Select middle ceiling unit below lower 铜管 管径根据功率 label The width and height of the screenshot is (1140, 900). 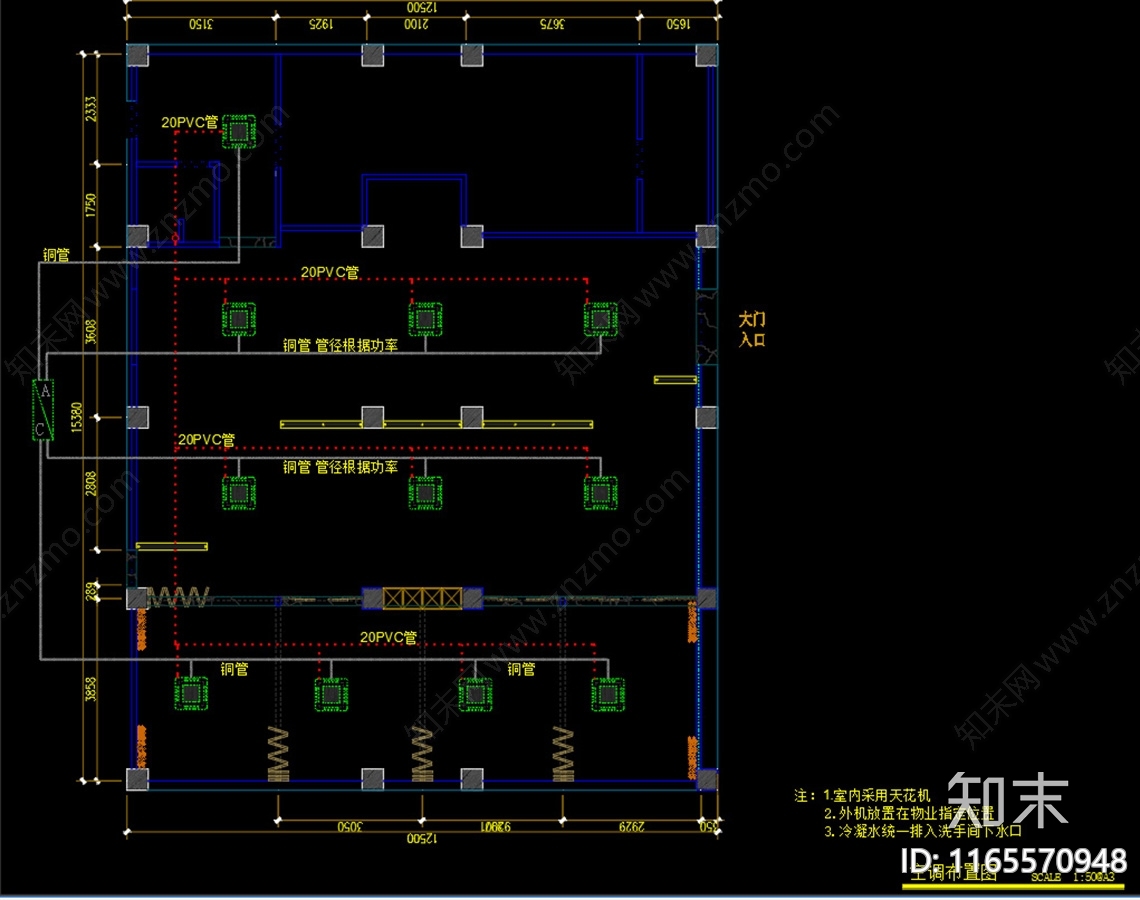425,493
